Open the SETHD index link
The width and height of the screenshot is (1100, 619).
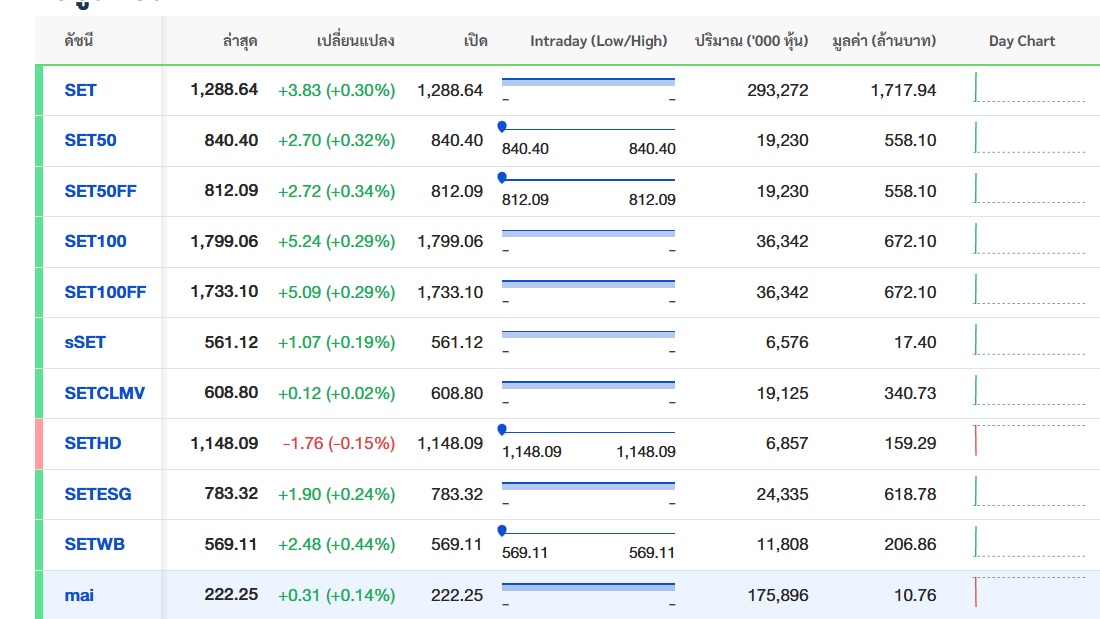[93, 443]
